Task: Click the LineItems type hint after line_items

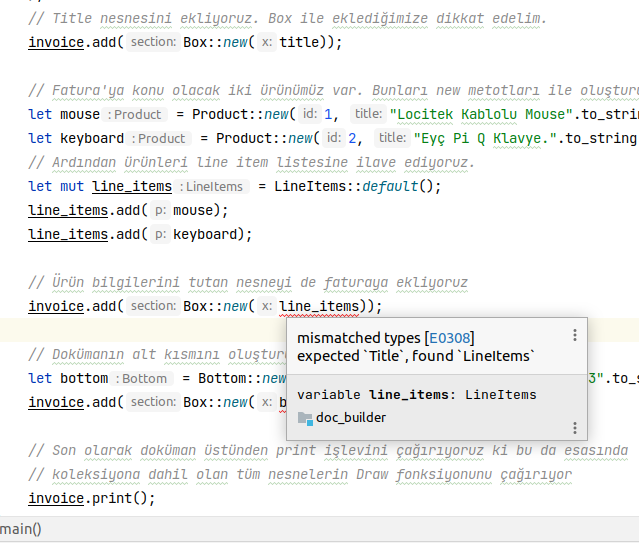Action: coord(214,187)
